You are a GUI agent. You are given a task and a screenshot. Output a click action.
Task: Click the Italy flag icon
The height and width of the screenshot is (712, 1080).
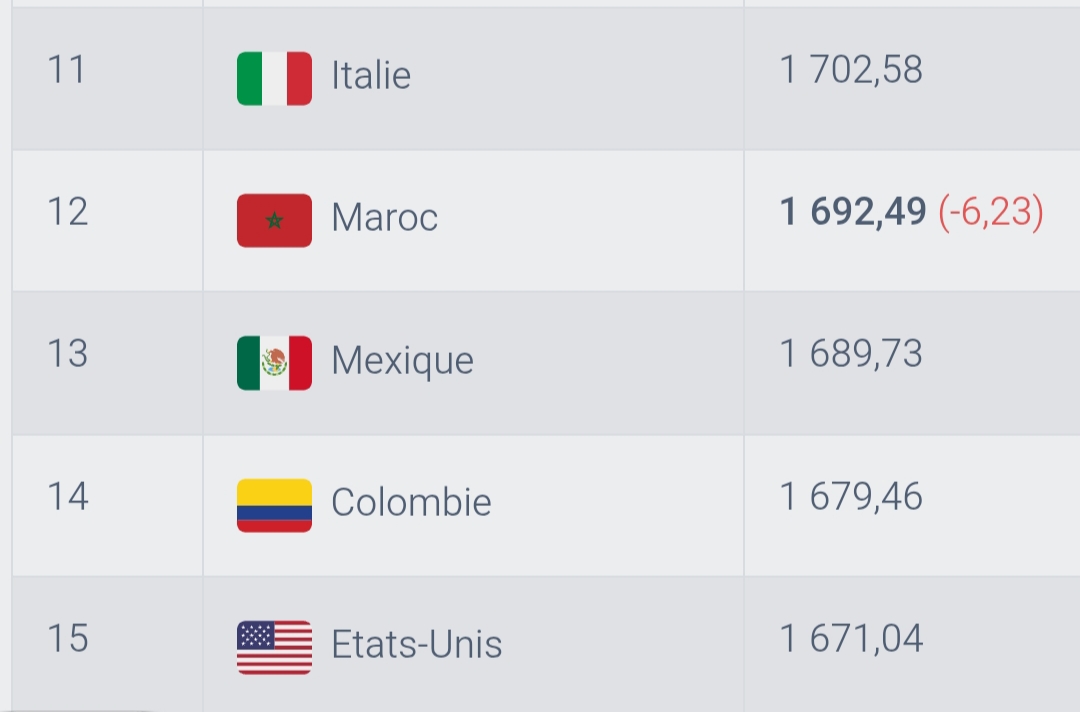tap(274, 78)
